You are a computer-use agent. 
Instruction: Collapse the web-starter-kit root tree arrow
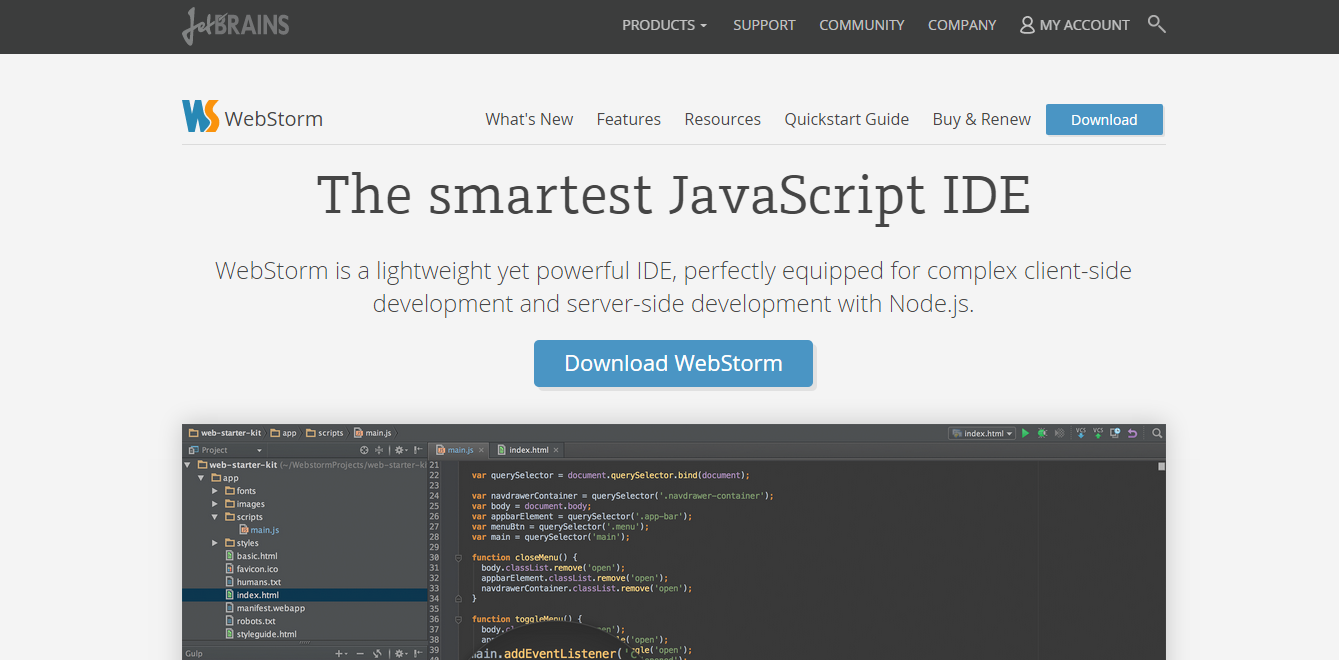point(188,465)
